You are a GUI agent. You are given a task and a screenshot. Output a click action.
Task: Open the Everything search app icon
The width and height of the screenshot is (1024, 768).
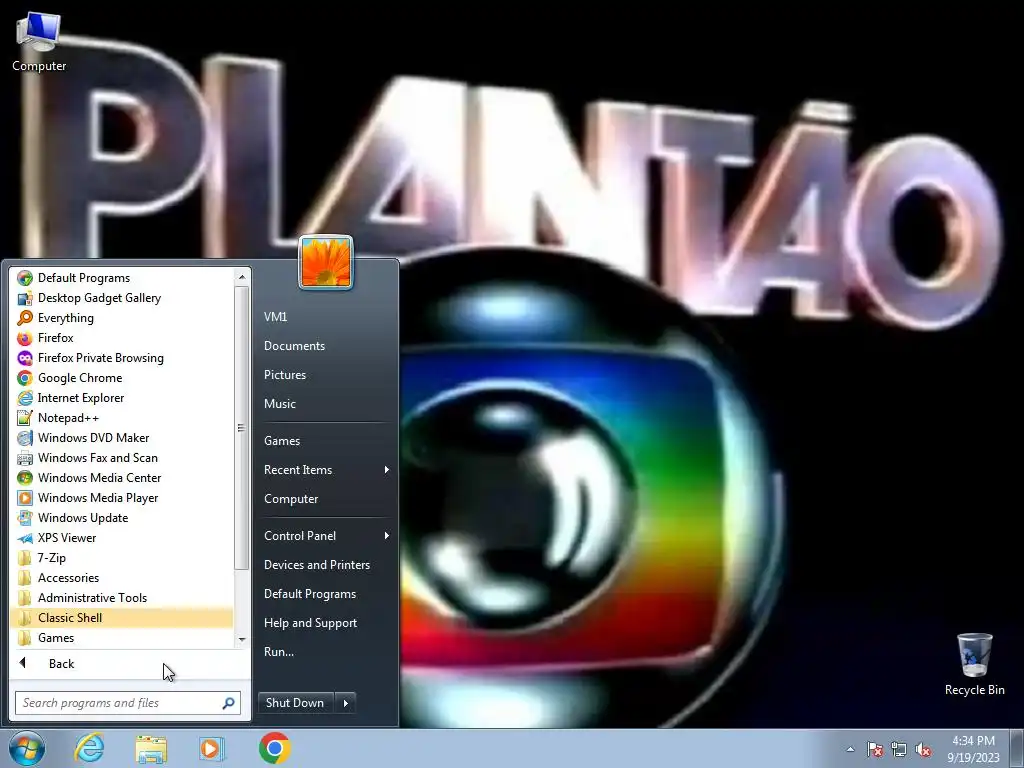[25, 318]
